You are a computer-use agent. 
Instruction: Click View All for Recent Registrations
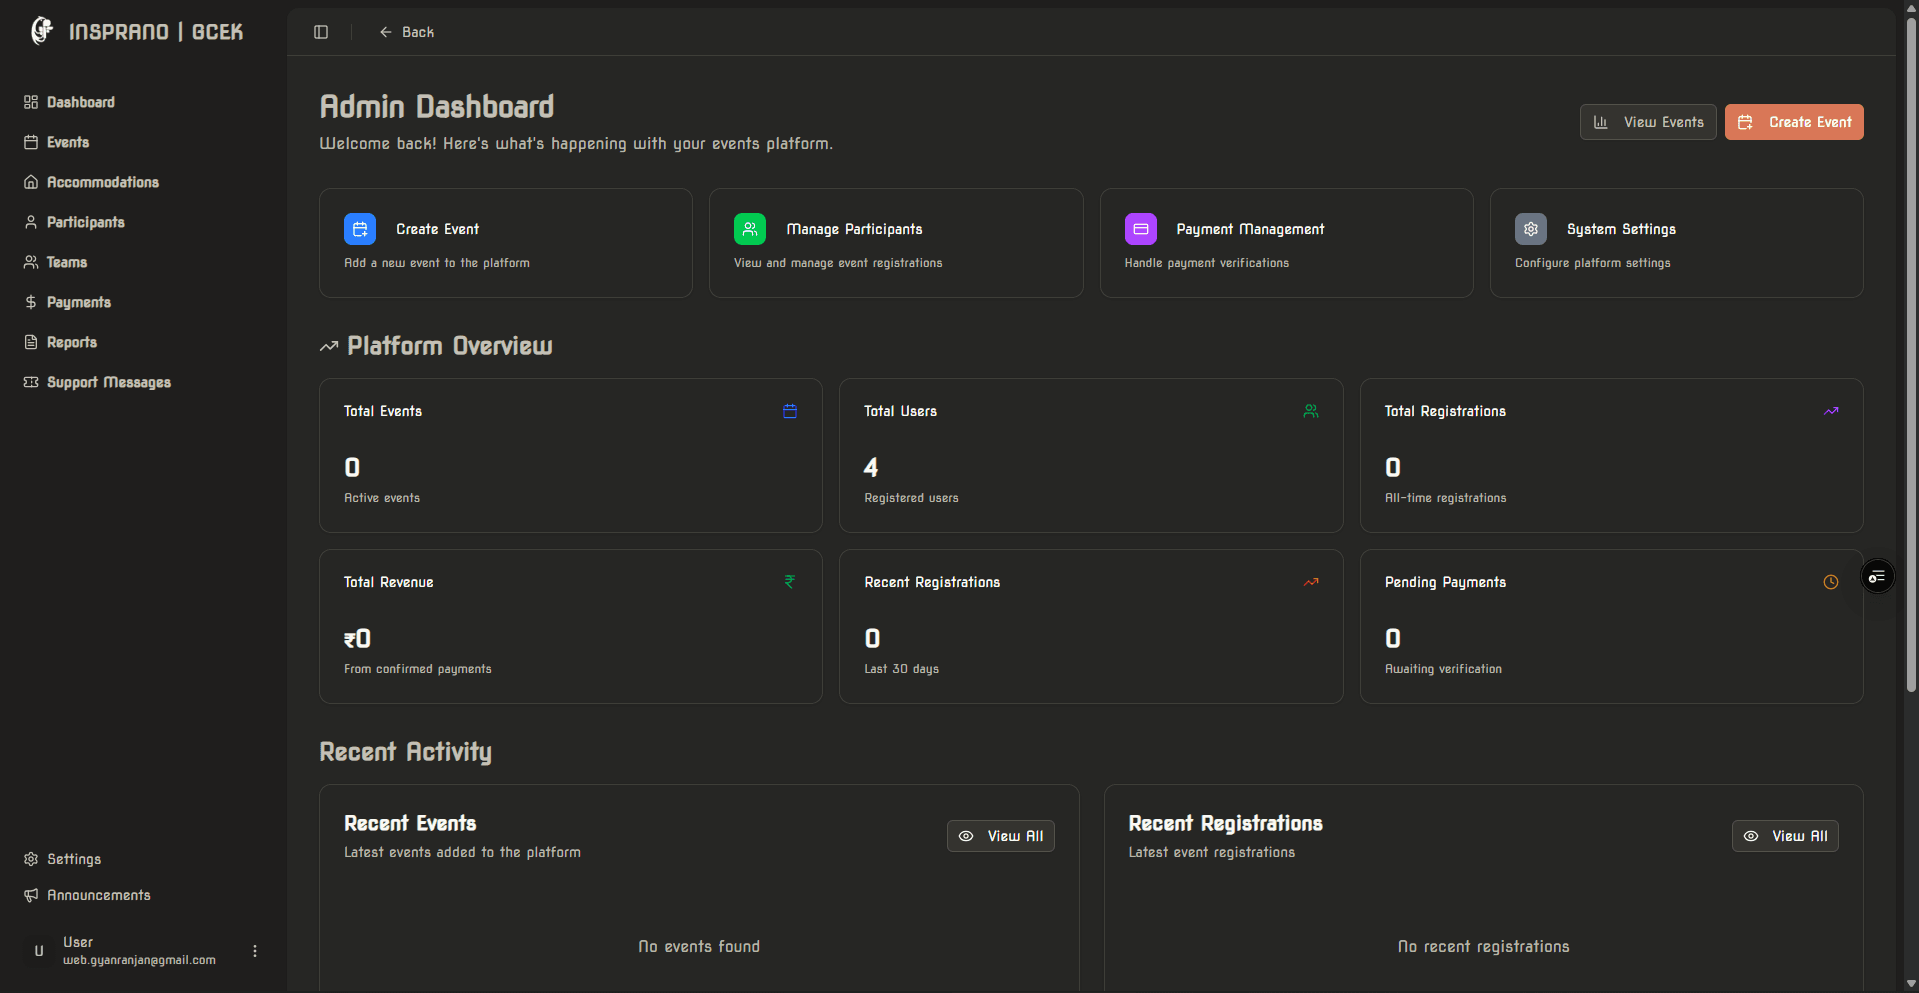pos(1784,836)
